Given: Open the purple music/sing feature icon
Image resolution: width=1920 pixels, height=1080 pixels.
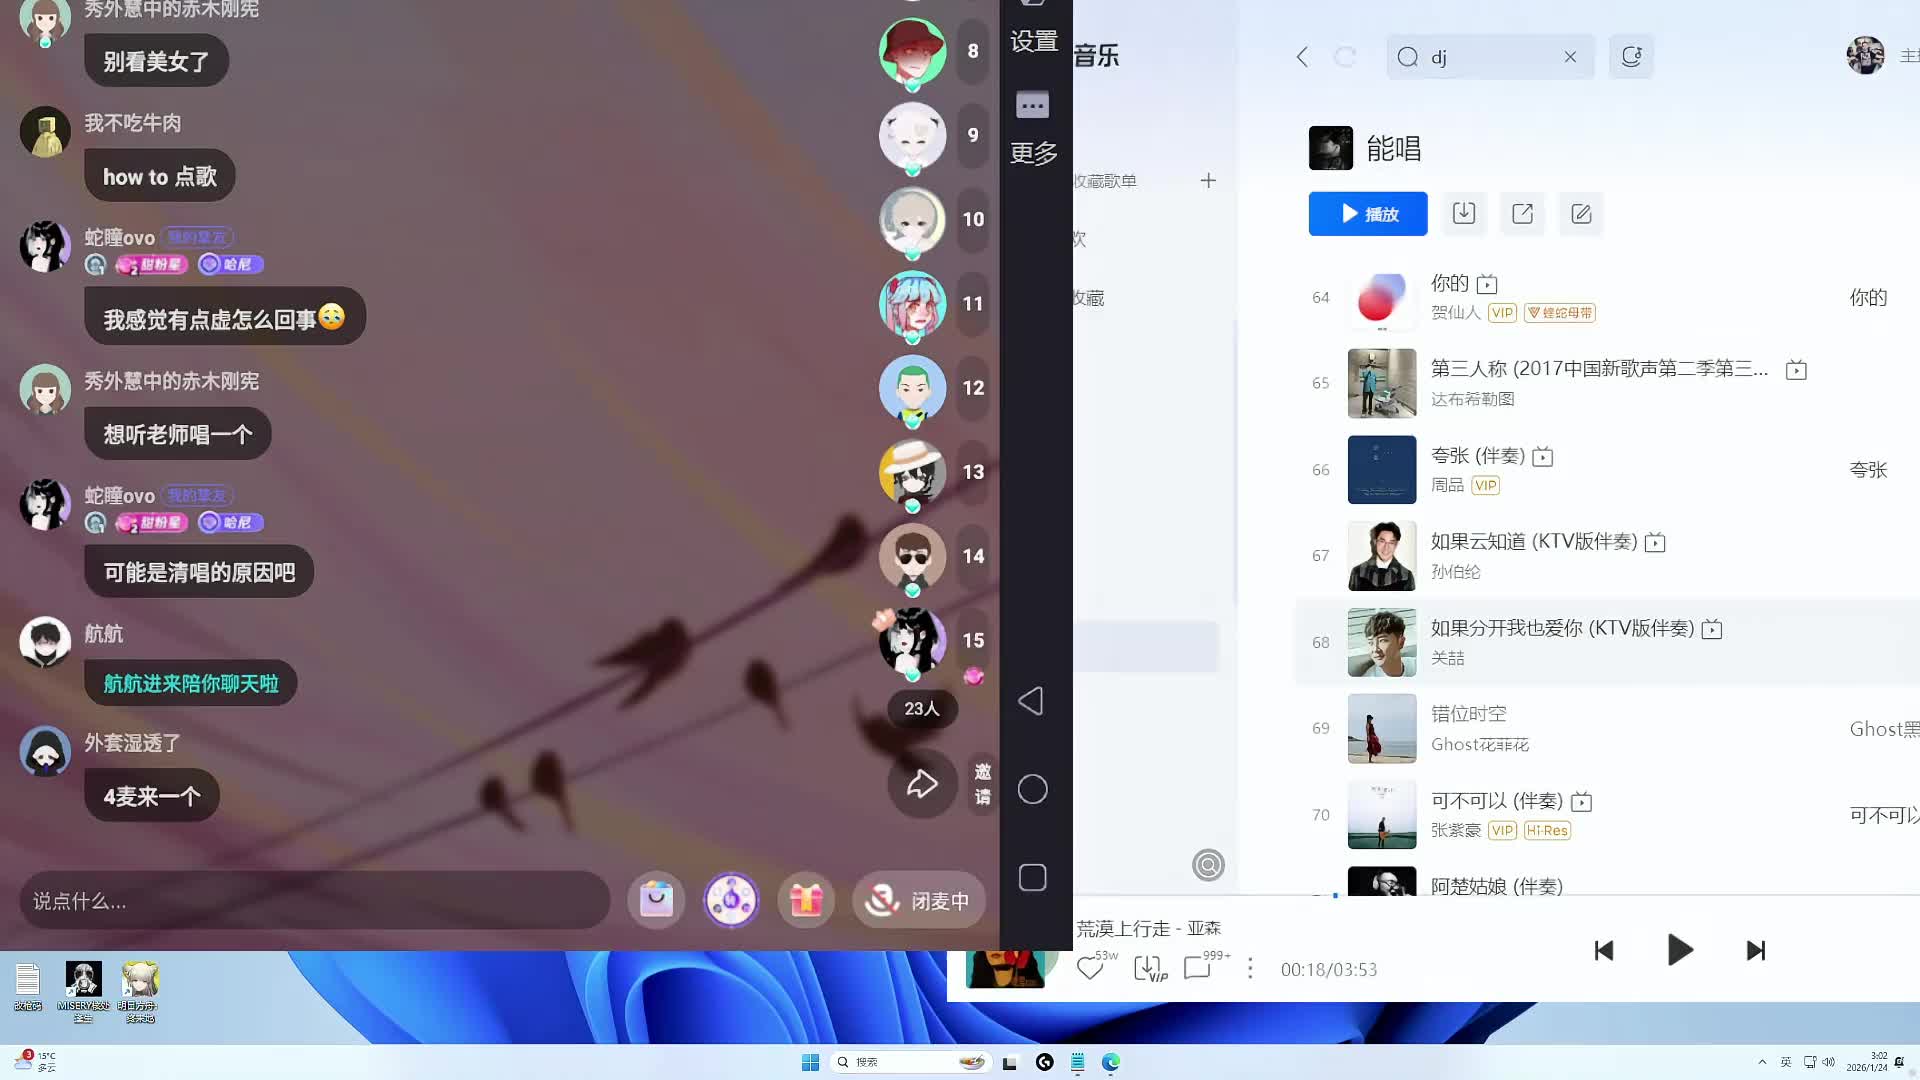Looking at the screenshot, I should click(731, 900).
